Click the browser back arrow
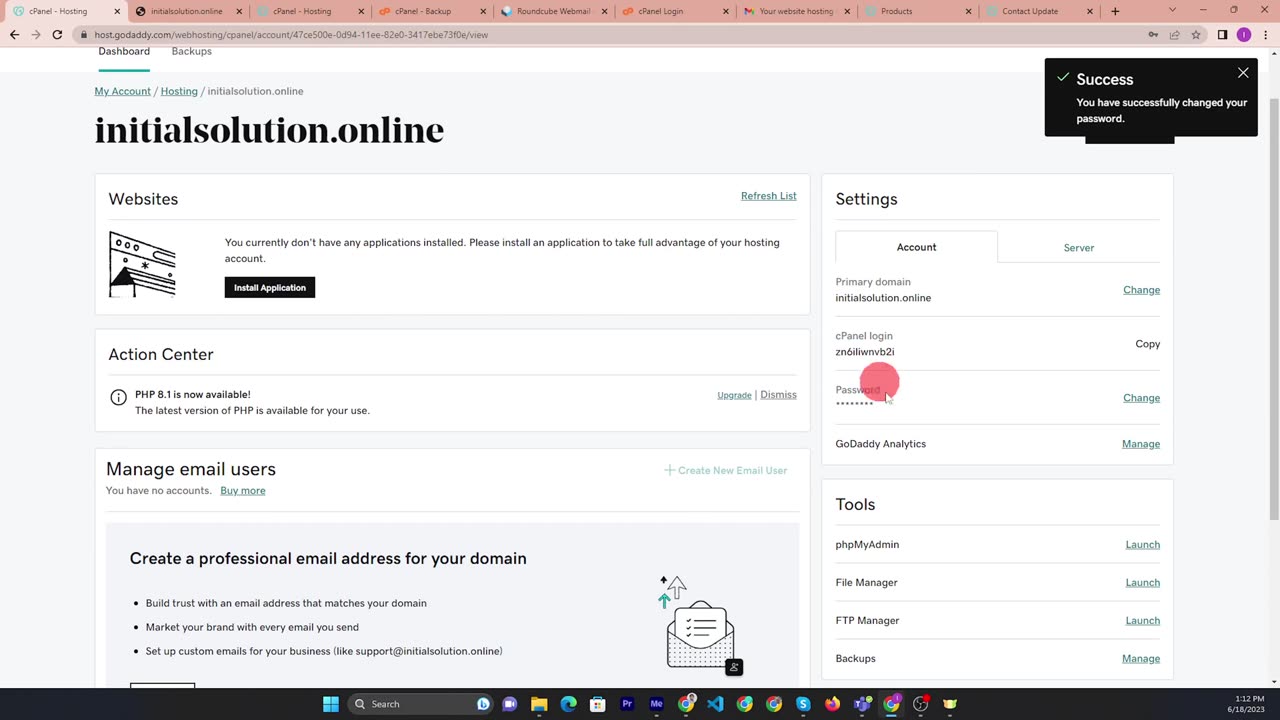The image size is (1280, 720). 14,34
